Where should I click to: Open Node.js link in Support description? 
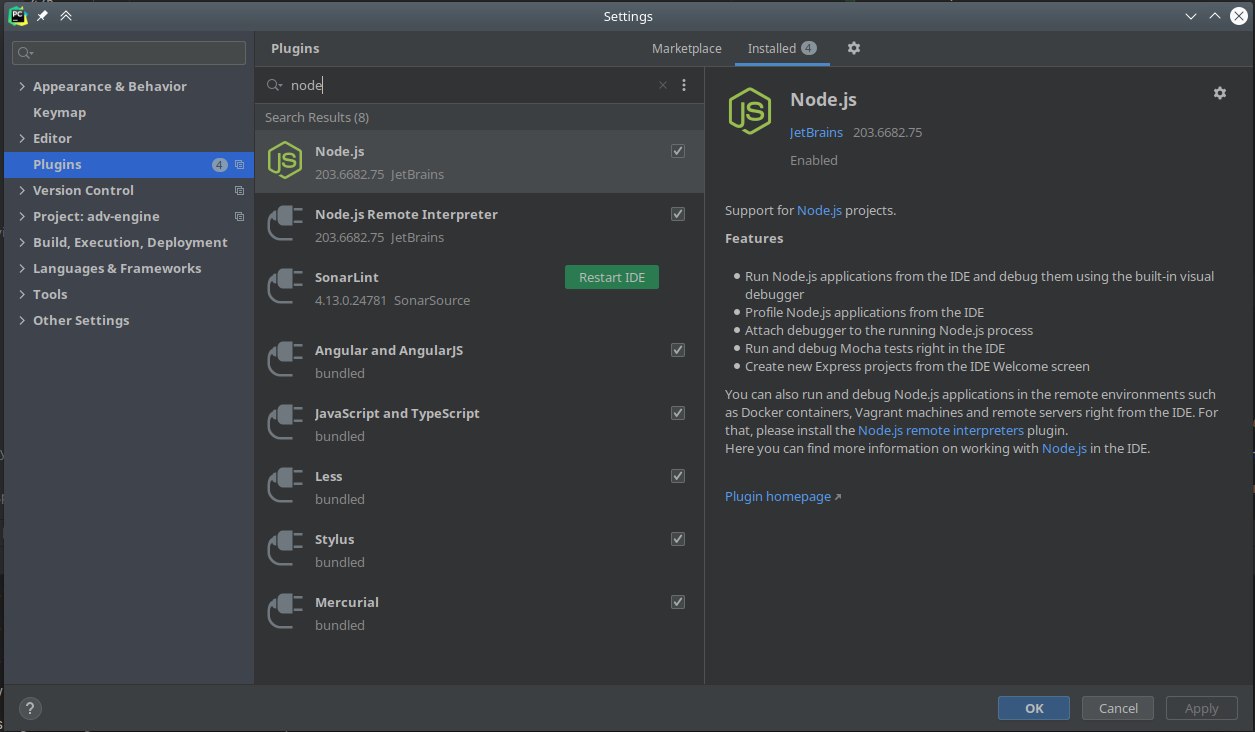[819, 211]
